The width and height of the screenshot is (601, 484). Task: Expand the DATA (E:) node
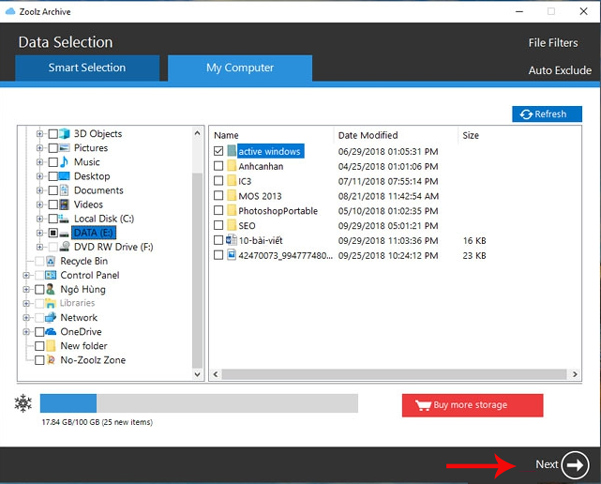[39, 233]
